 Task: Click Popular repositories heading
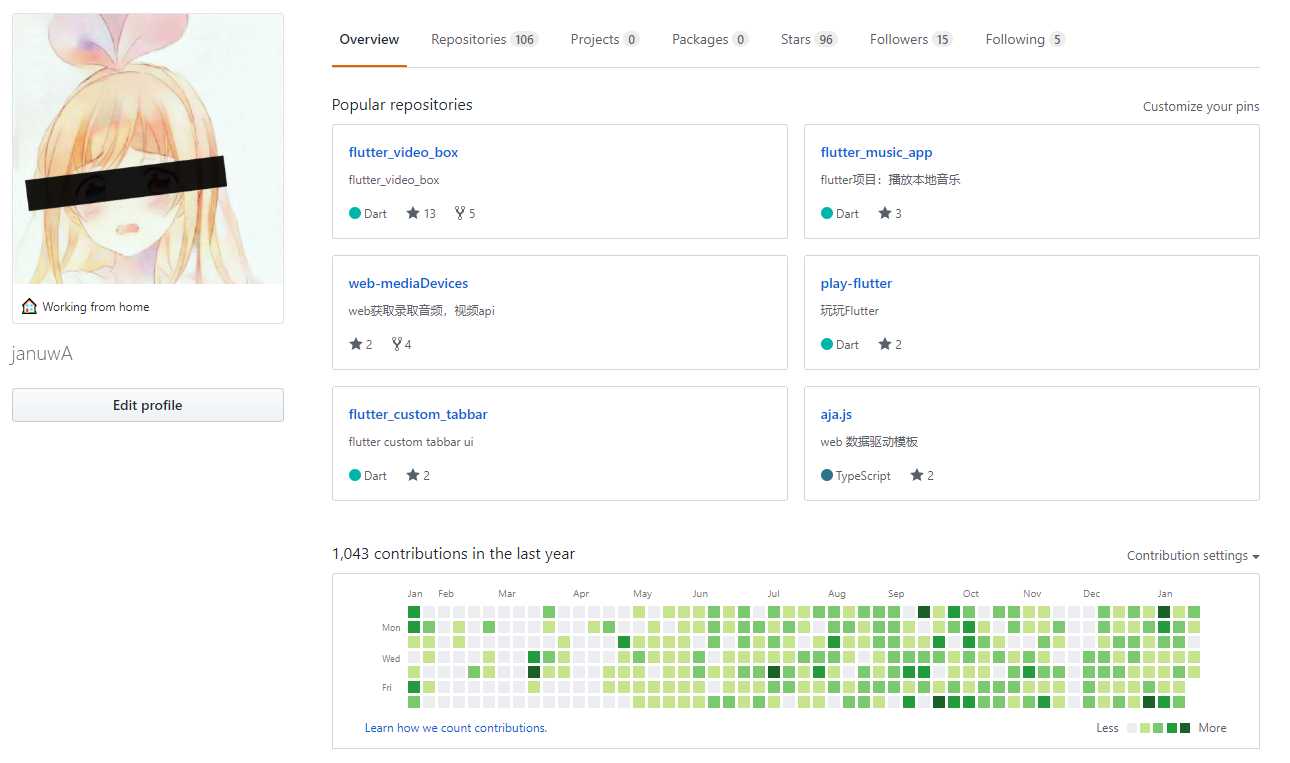402,105
